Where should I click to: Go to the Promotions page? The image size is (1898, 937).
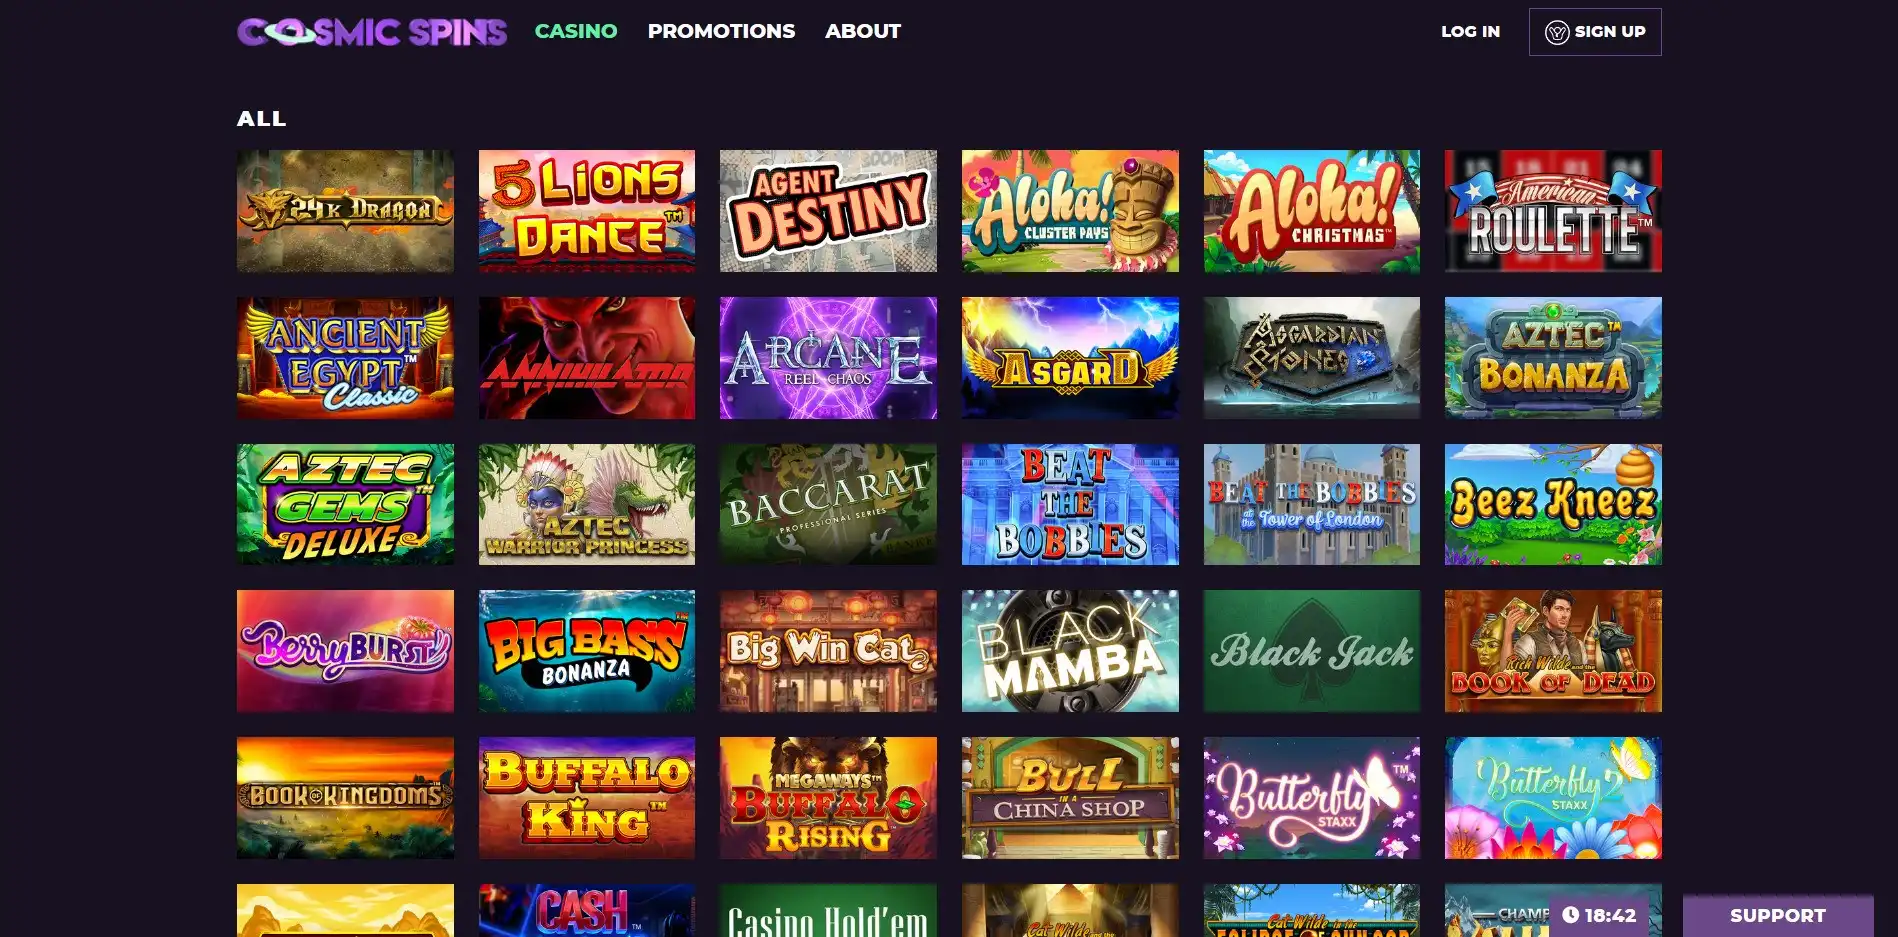pyautogui.click(x=721, y=31)
